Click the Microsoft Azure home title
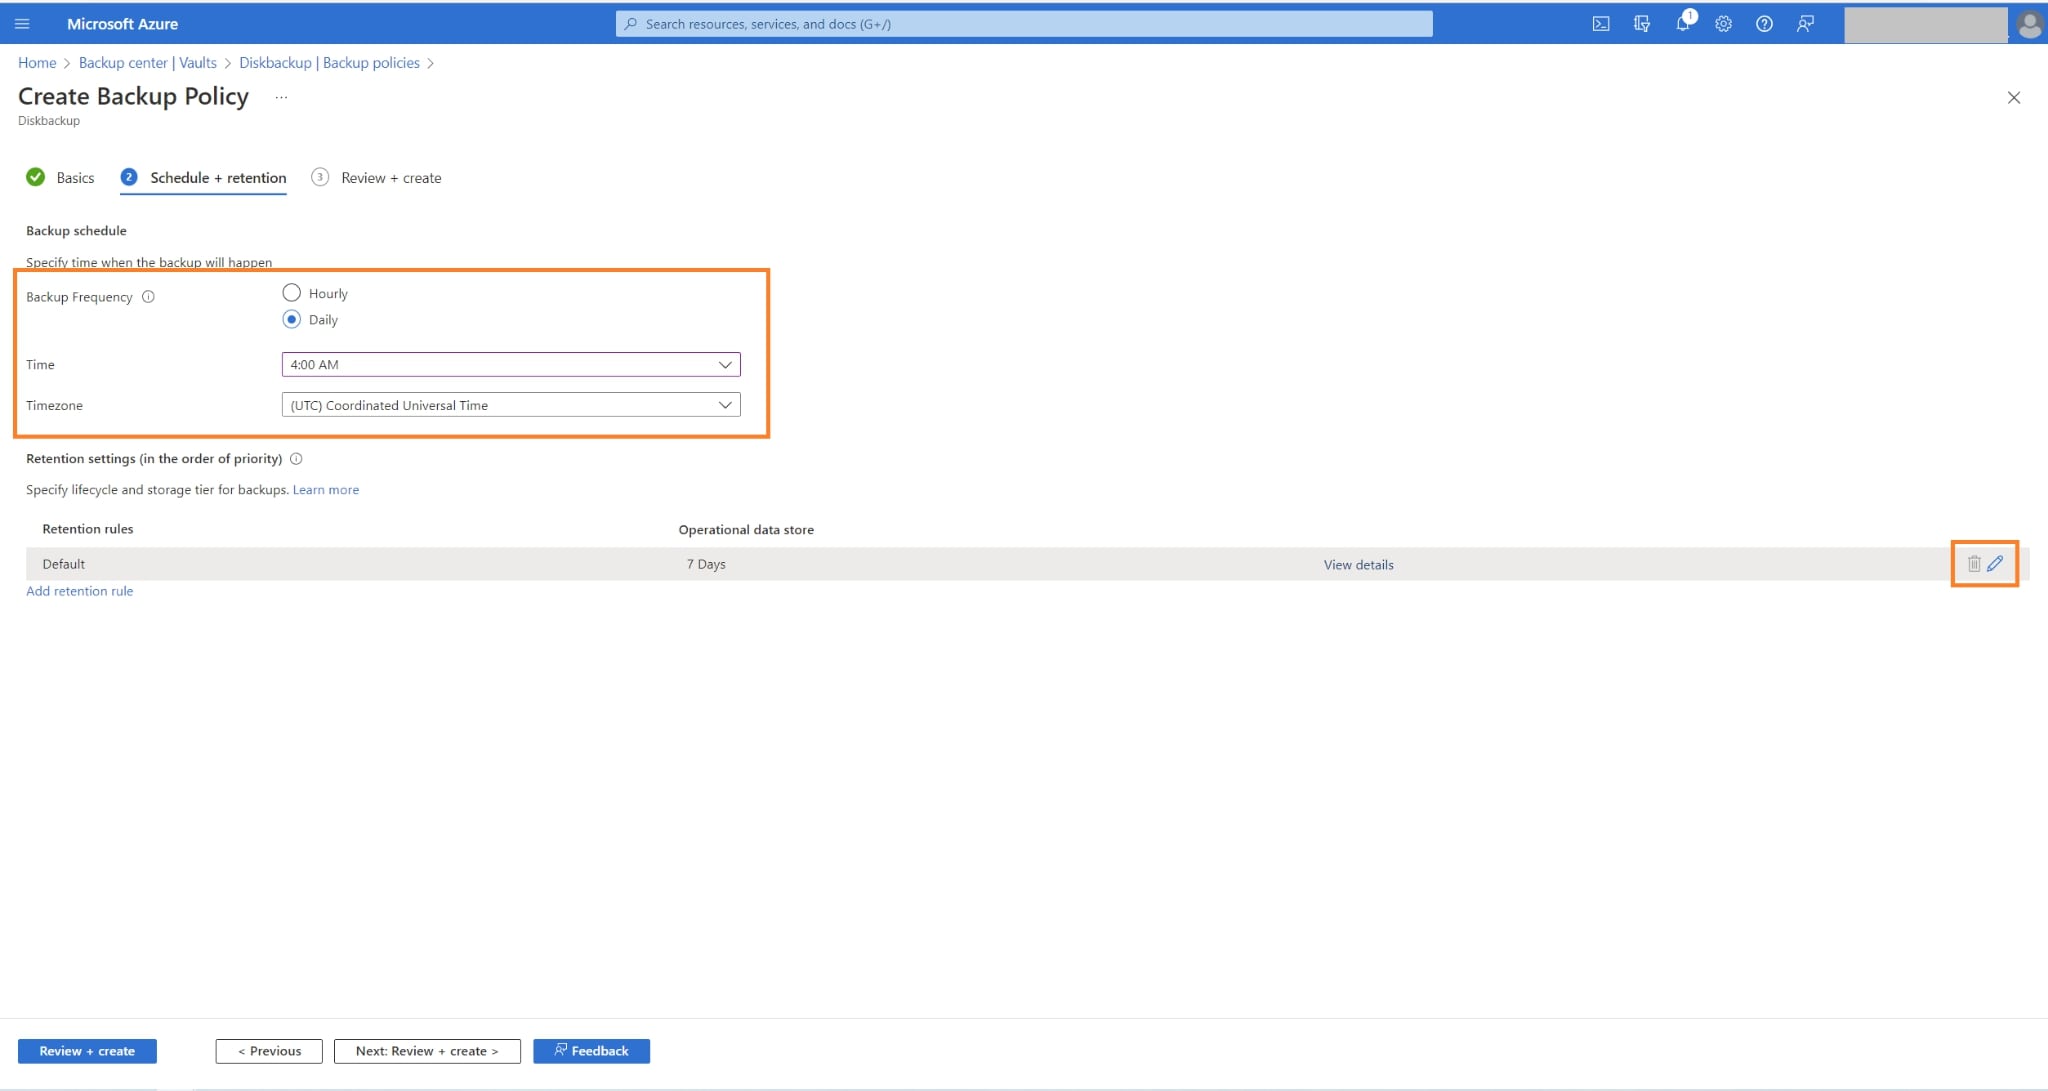 [x=122, y=24]
